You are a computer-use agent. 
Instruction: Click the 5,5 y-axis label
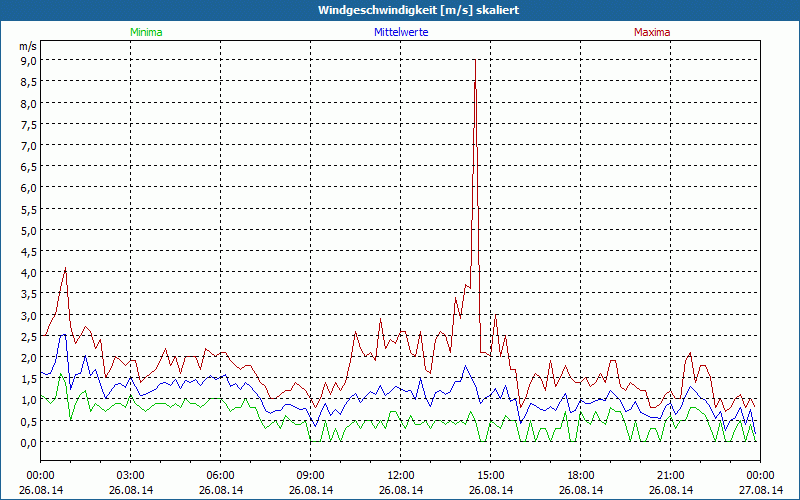tap(28, 209)
